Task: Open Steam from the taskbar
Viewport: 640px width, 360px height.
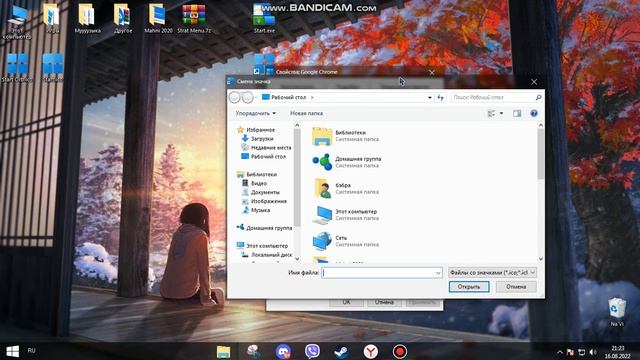Action: coord(341,351)
